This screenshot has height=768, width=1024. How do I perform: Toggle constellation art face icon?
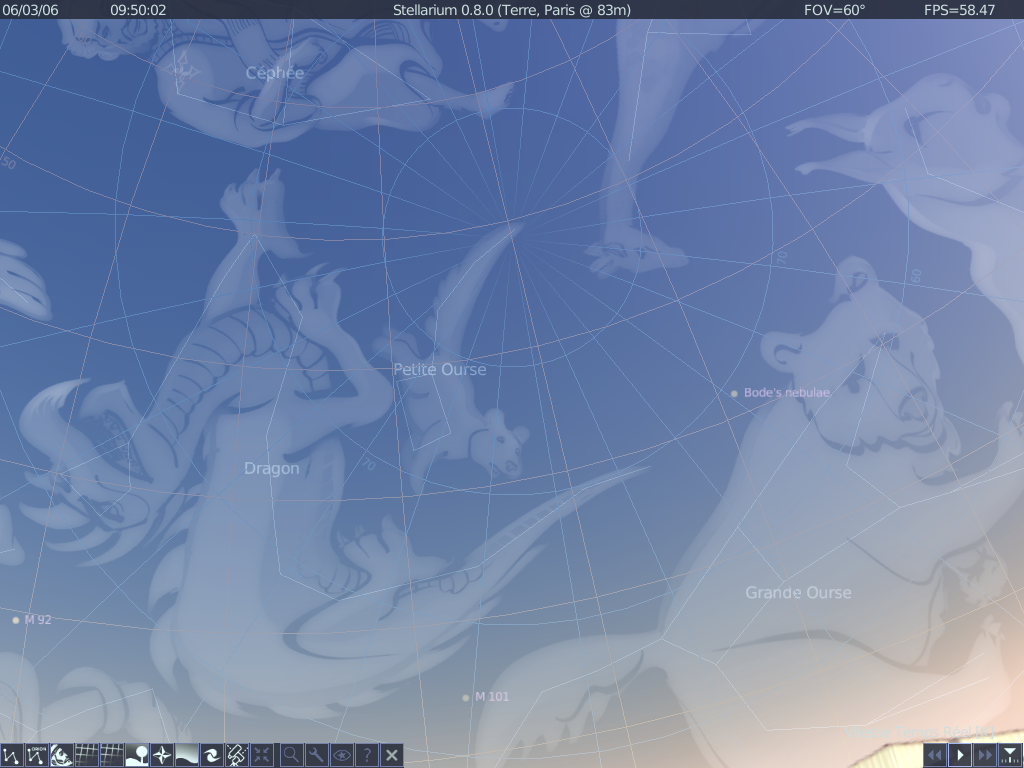click(x=61, y=756)
